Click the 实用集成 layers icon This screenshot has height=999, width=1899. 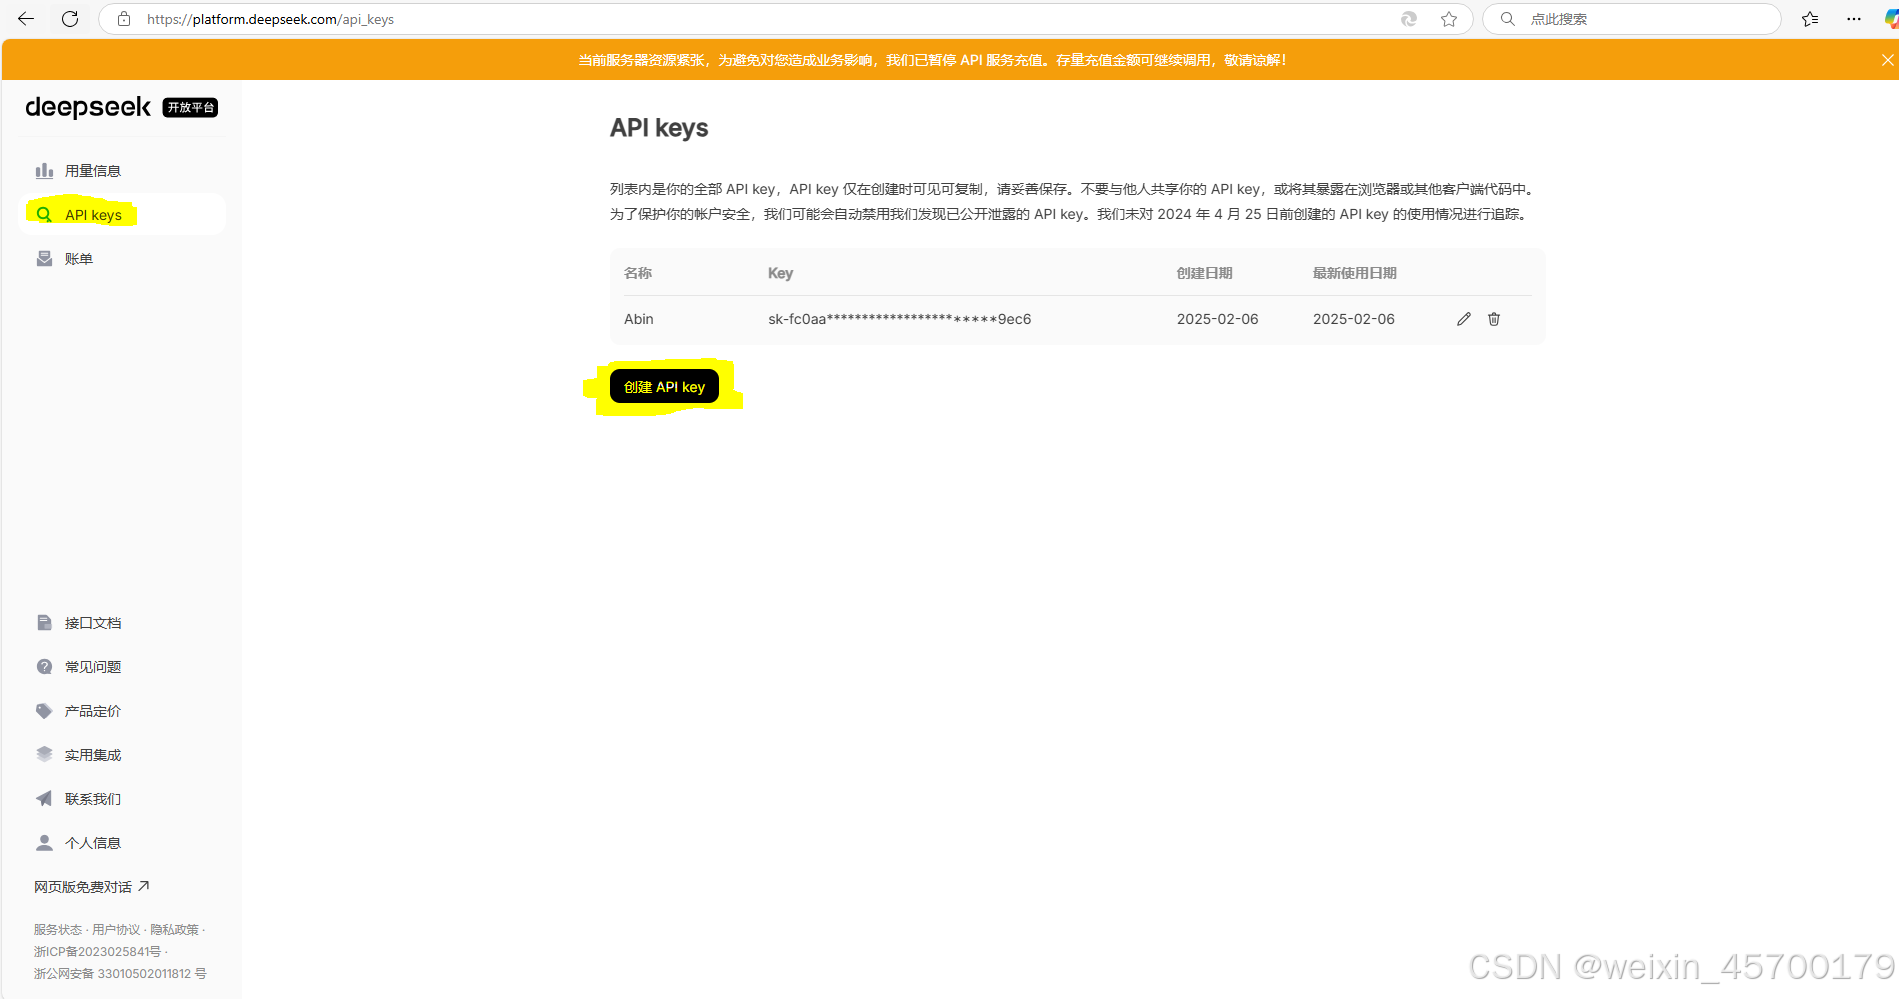point(44,755)
